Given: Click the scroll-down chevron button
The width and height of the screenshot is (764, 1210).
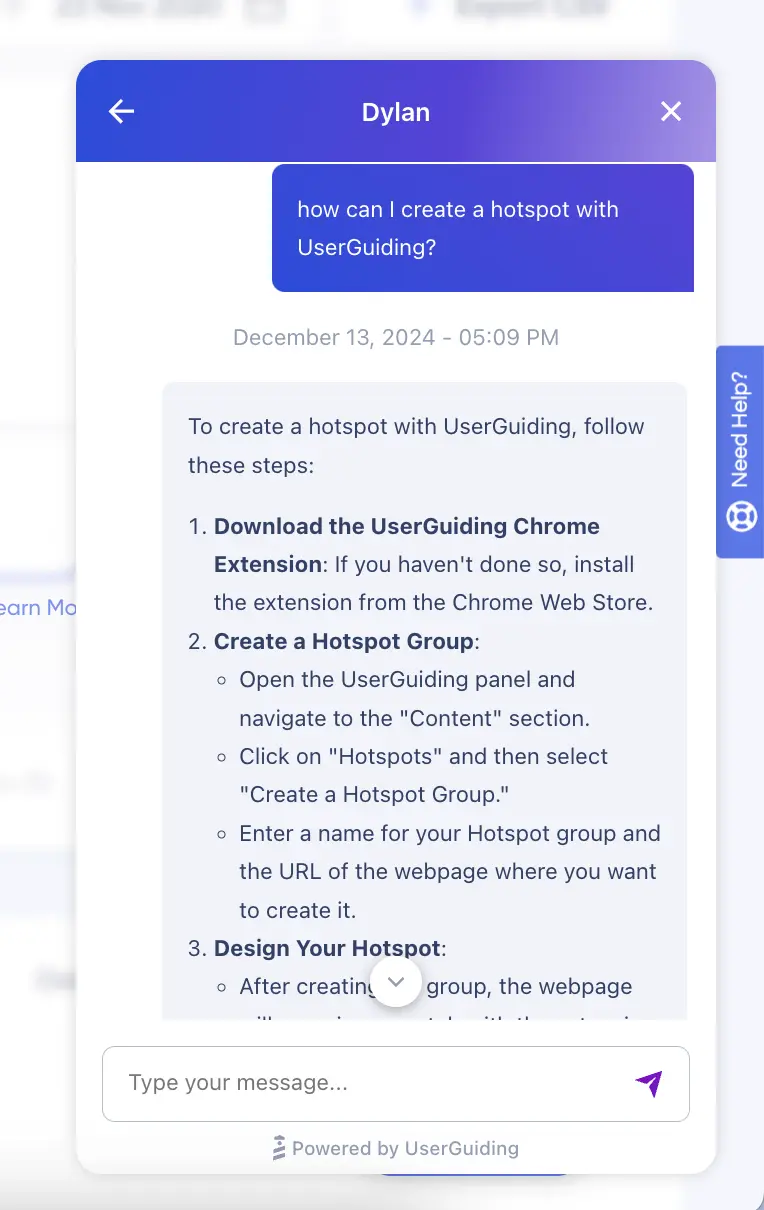Looking at the screenshot, I should pyautogui.click(x=396, y=982).
